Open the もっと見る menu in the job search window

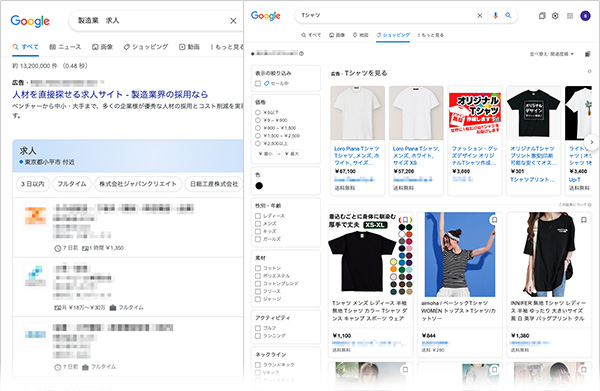click(x=227, y=47)
